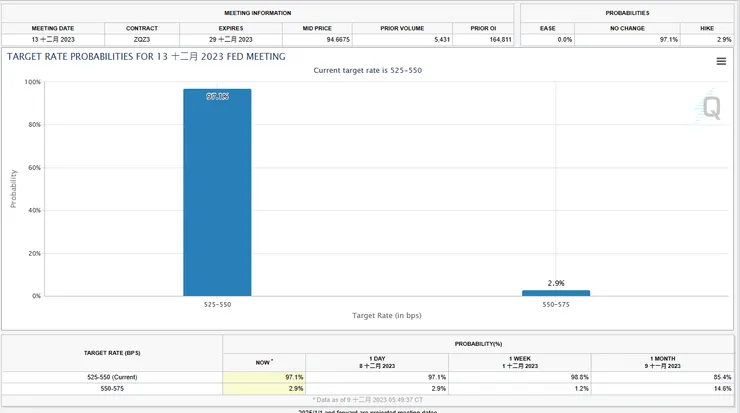Click the Probability y-axis title

(13, 189)
